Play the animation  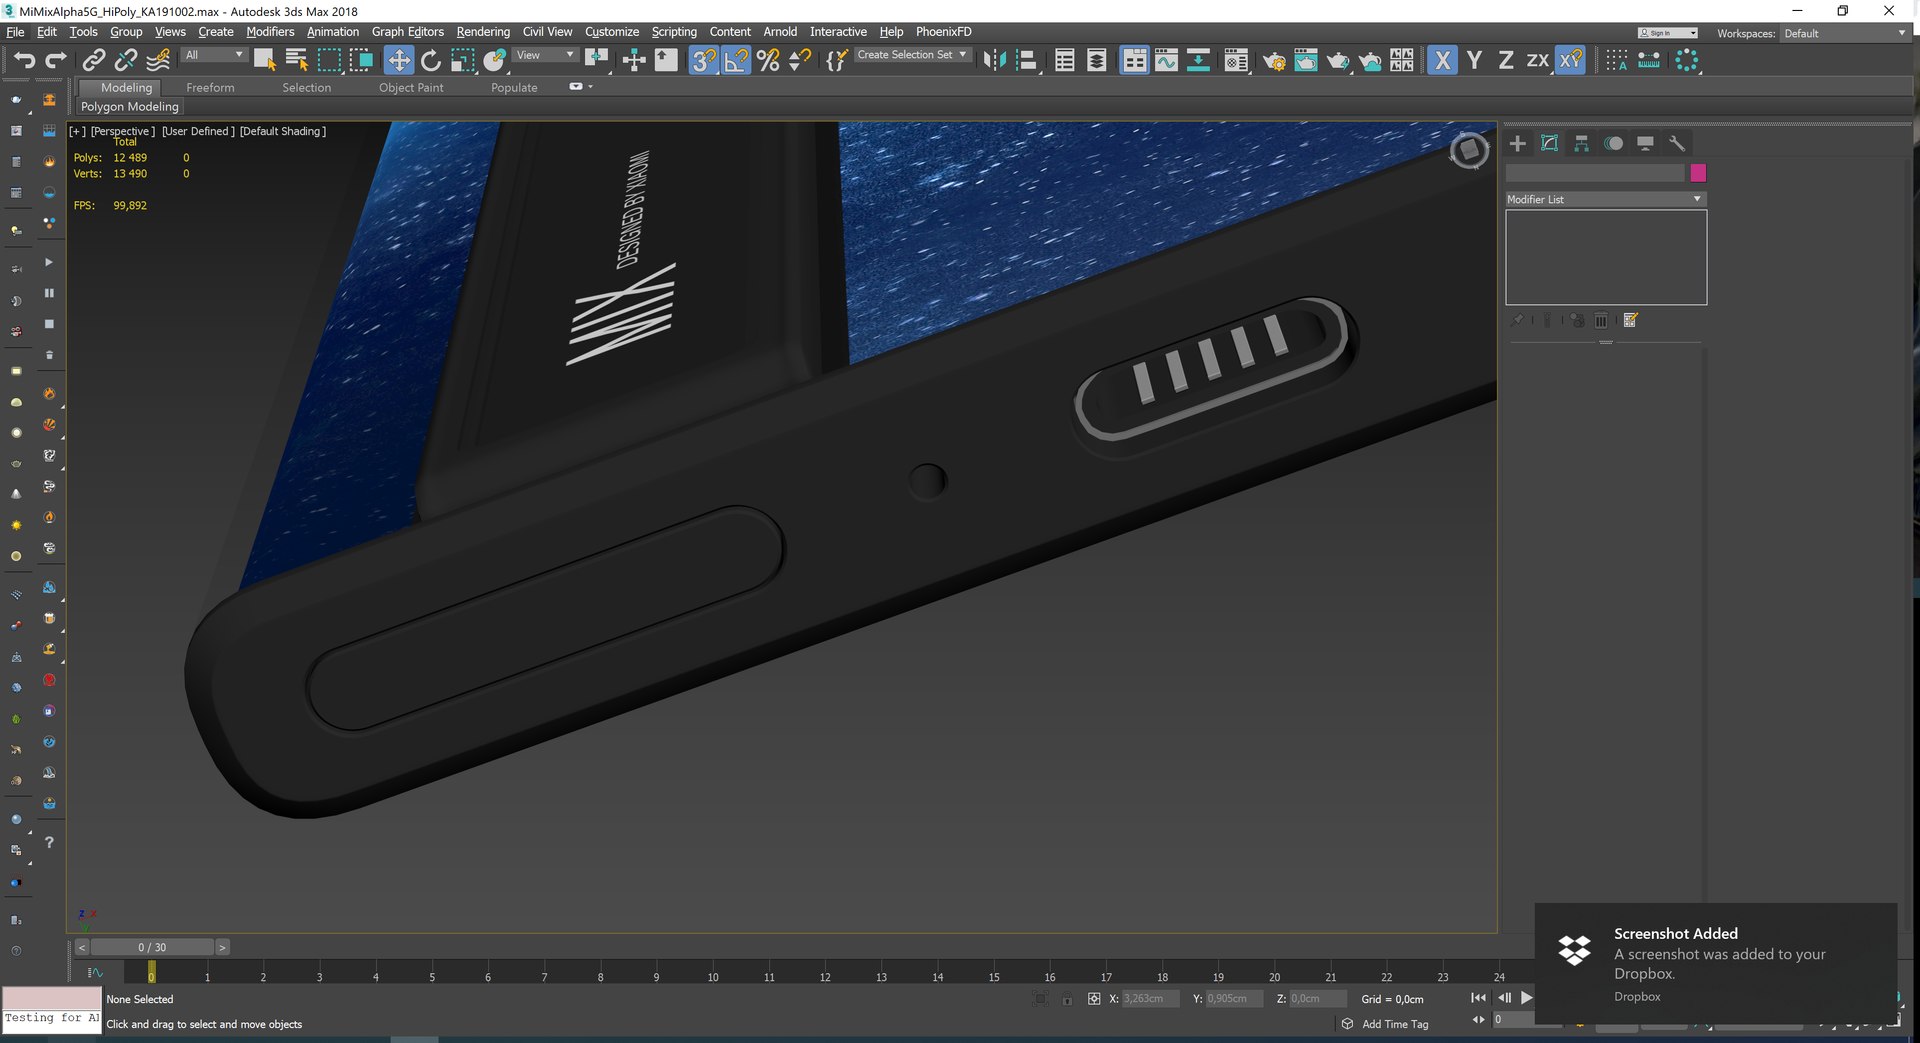(x=1526, y=998)
